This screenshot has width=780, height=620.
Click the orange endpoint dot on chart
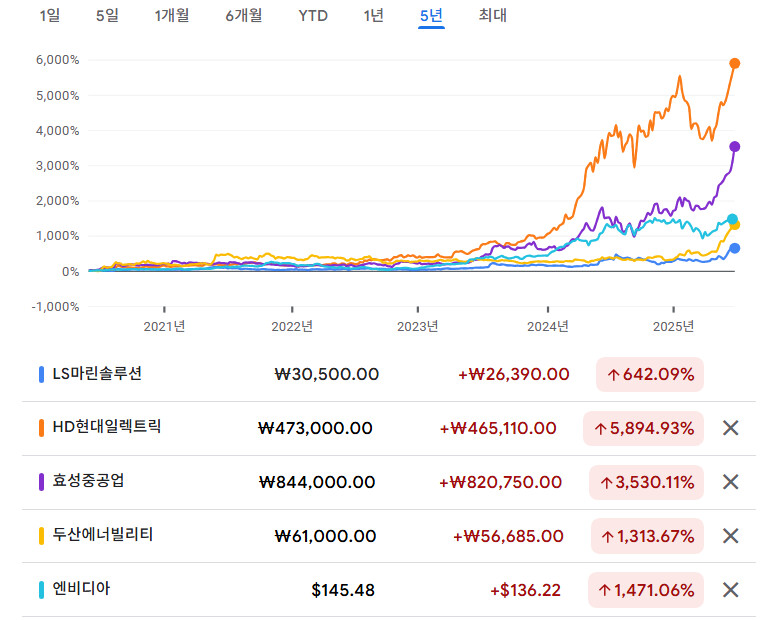735,63
